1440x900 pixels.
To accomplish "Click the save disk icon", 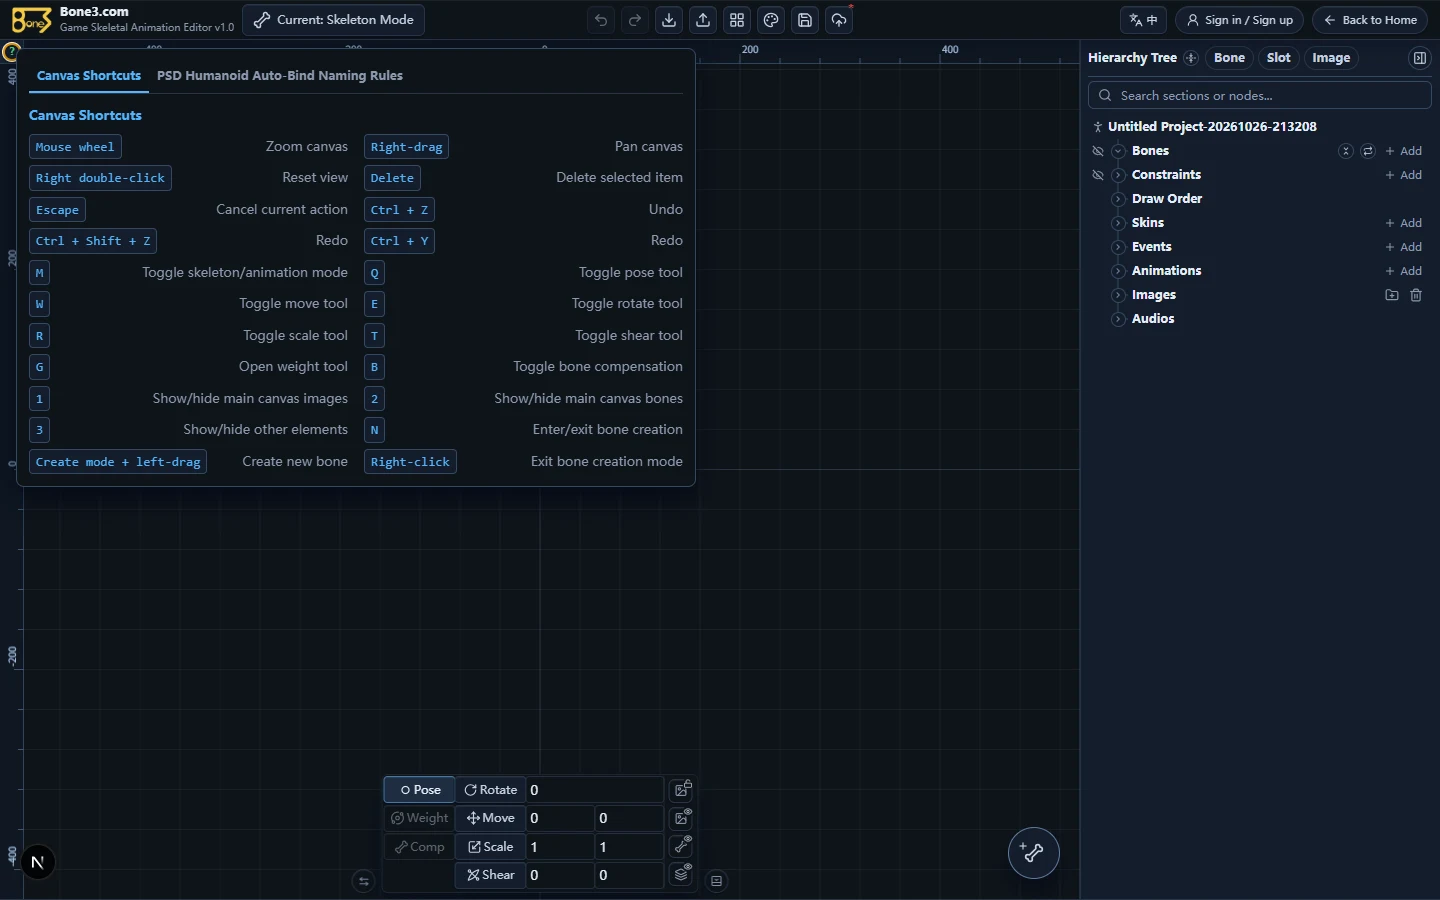I will click(805, 20).
